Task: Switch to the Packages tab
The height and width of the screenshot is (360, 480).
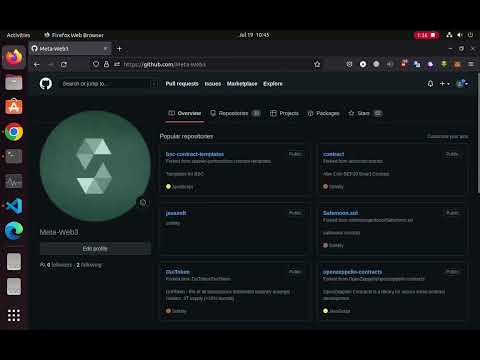Action: point(323,113)
